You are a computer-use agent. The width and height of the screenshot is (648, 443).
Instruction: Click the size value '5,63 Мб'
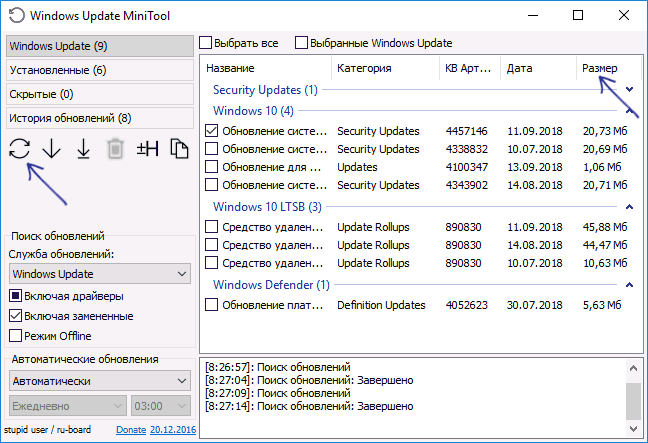(x=602, y=305)
